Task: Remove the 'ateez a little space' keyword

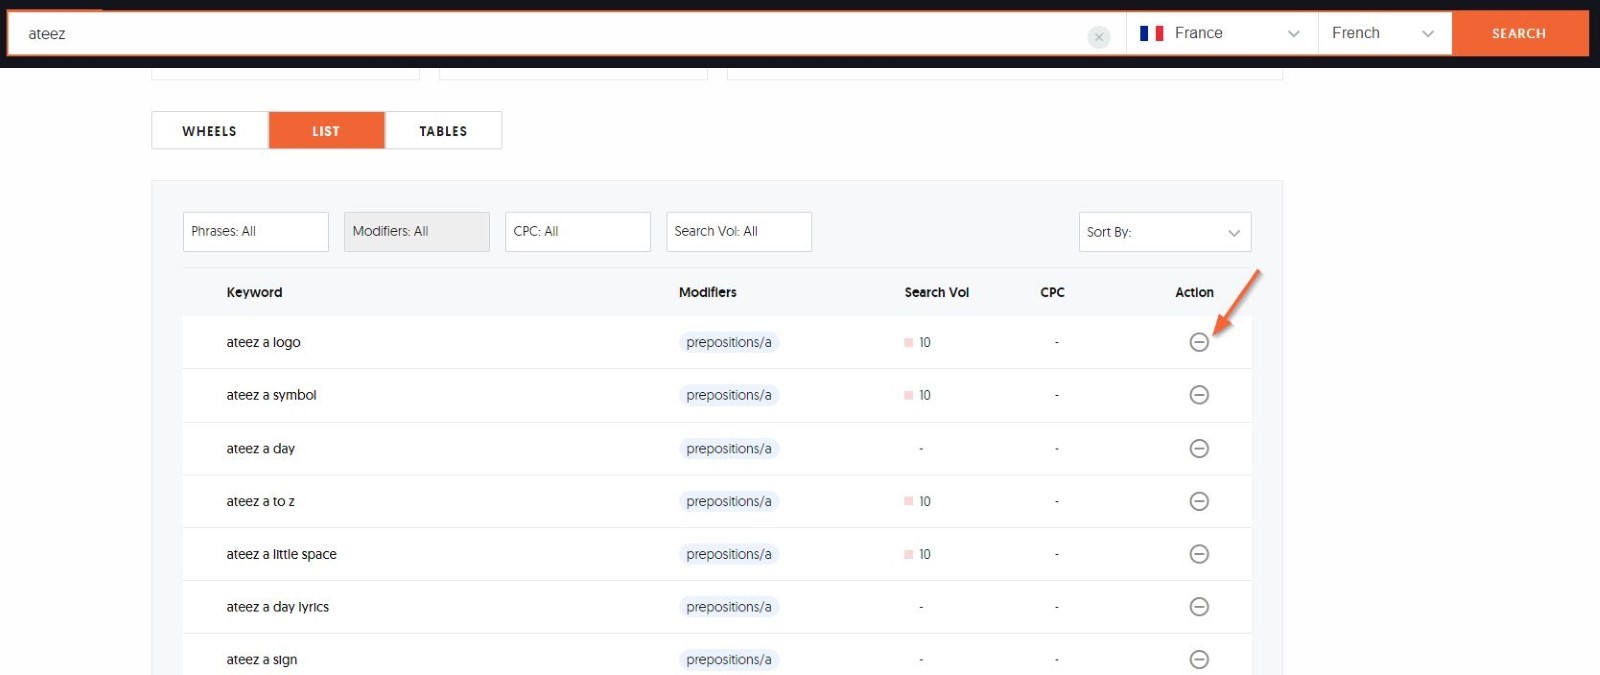Action: click(x=1199, y=554)
